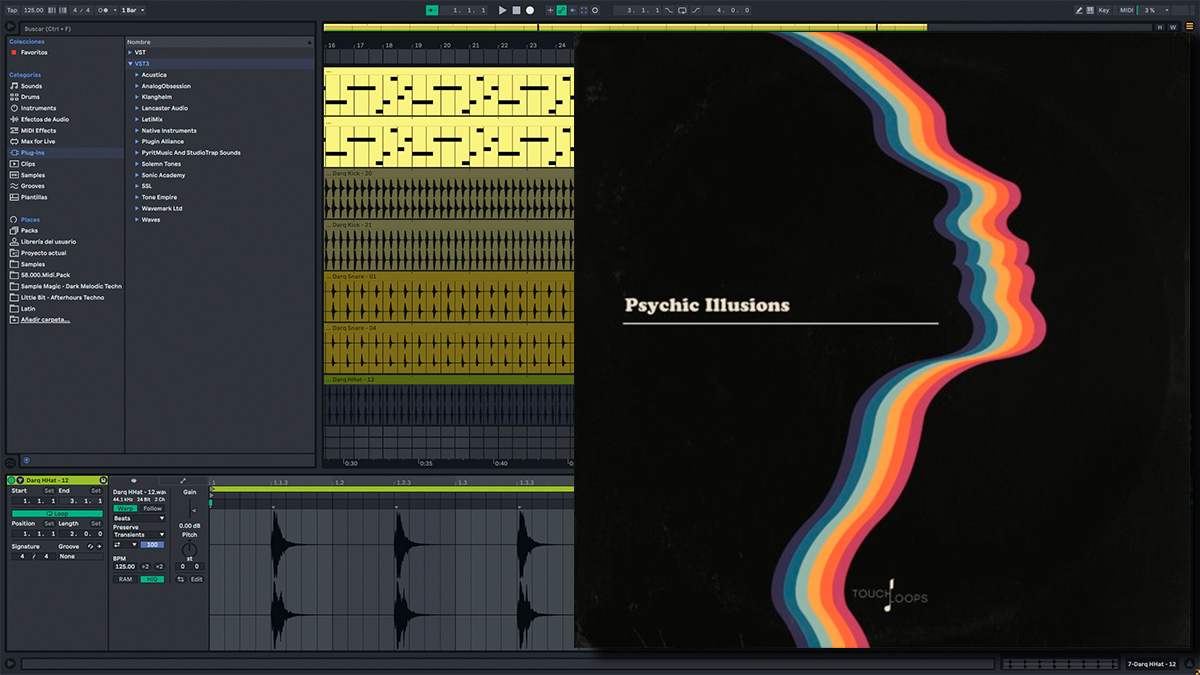Expand the Acustica plugin folder
1200x675 pixels.
pyautogui.click(x=137, y=75)
